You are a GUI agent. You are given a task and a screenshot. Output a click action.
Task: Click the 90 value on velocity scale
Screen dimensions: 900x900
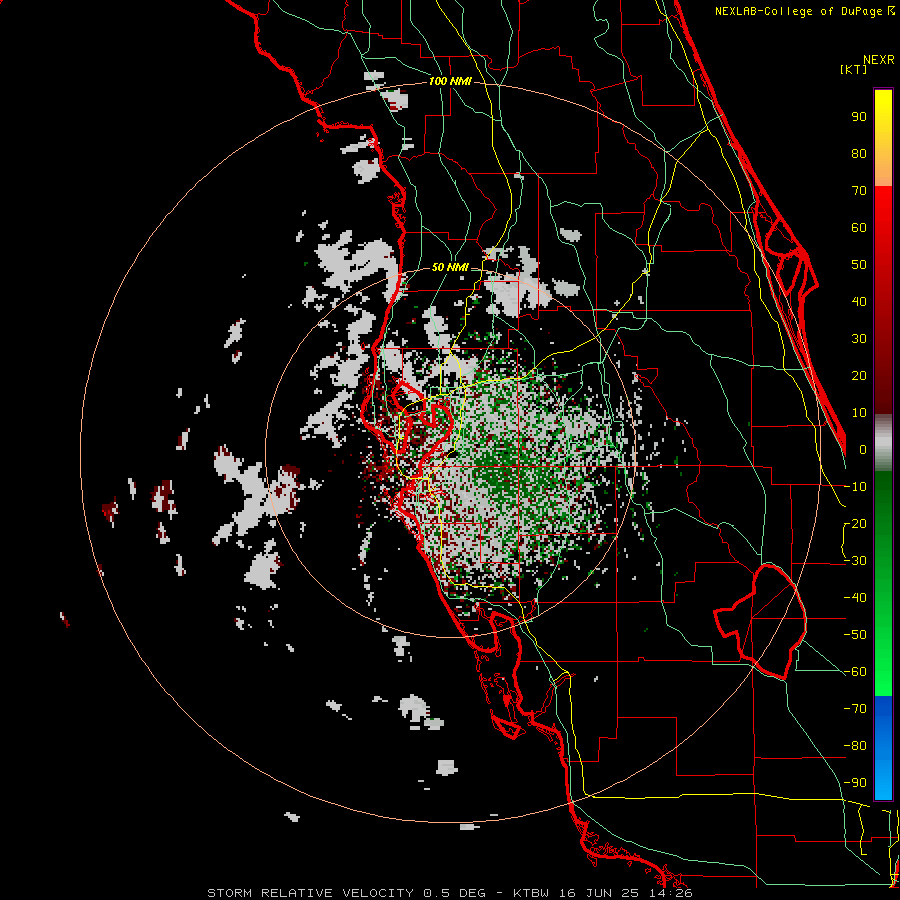[x=859, y=117]
